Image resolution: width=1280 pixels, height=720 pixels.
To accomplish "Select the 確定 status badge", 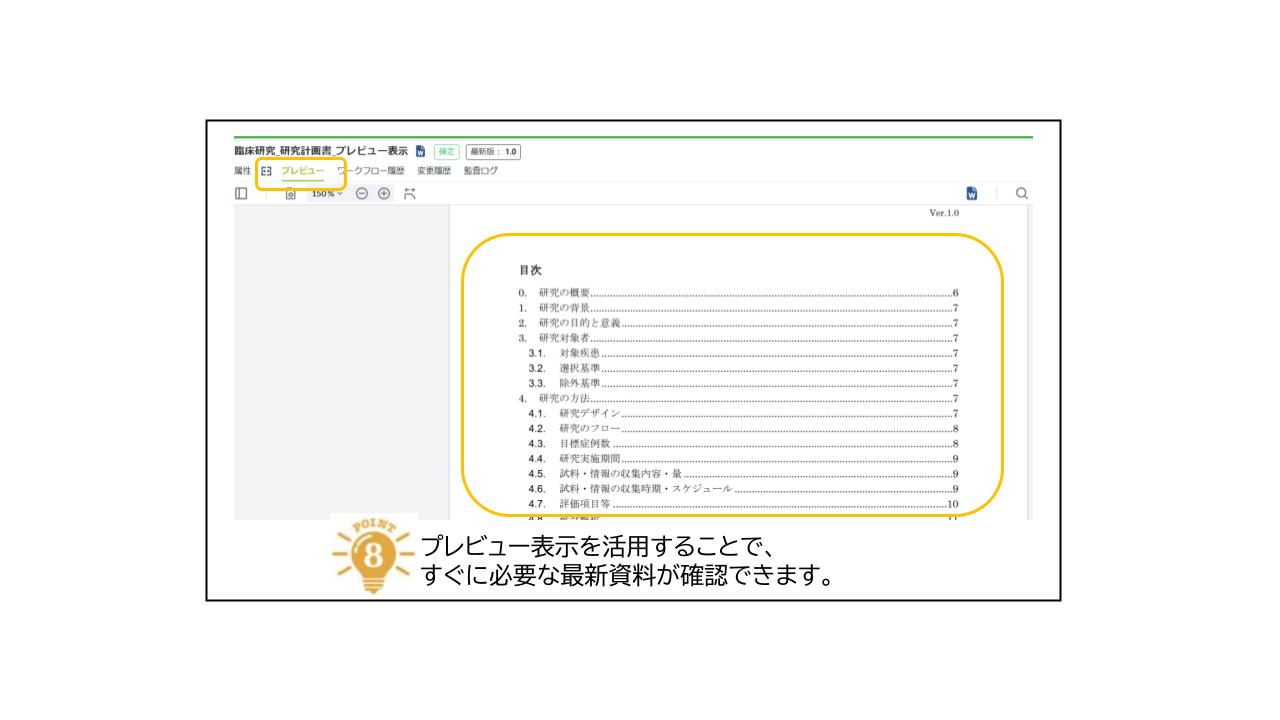I will [x=448, y=151].
